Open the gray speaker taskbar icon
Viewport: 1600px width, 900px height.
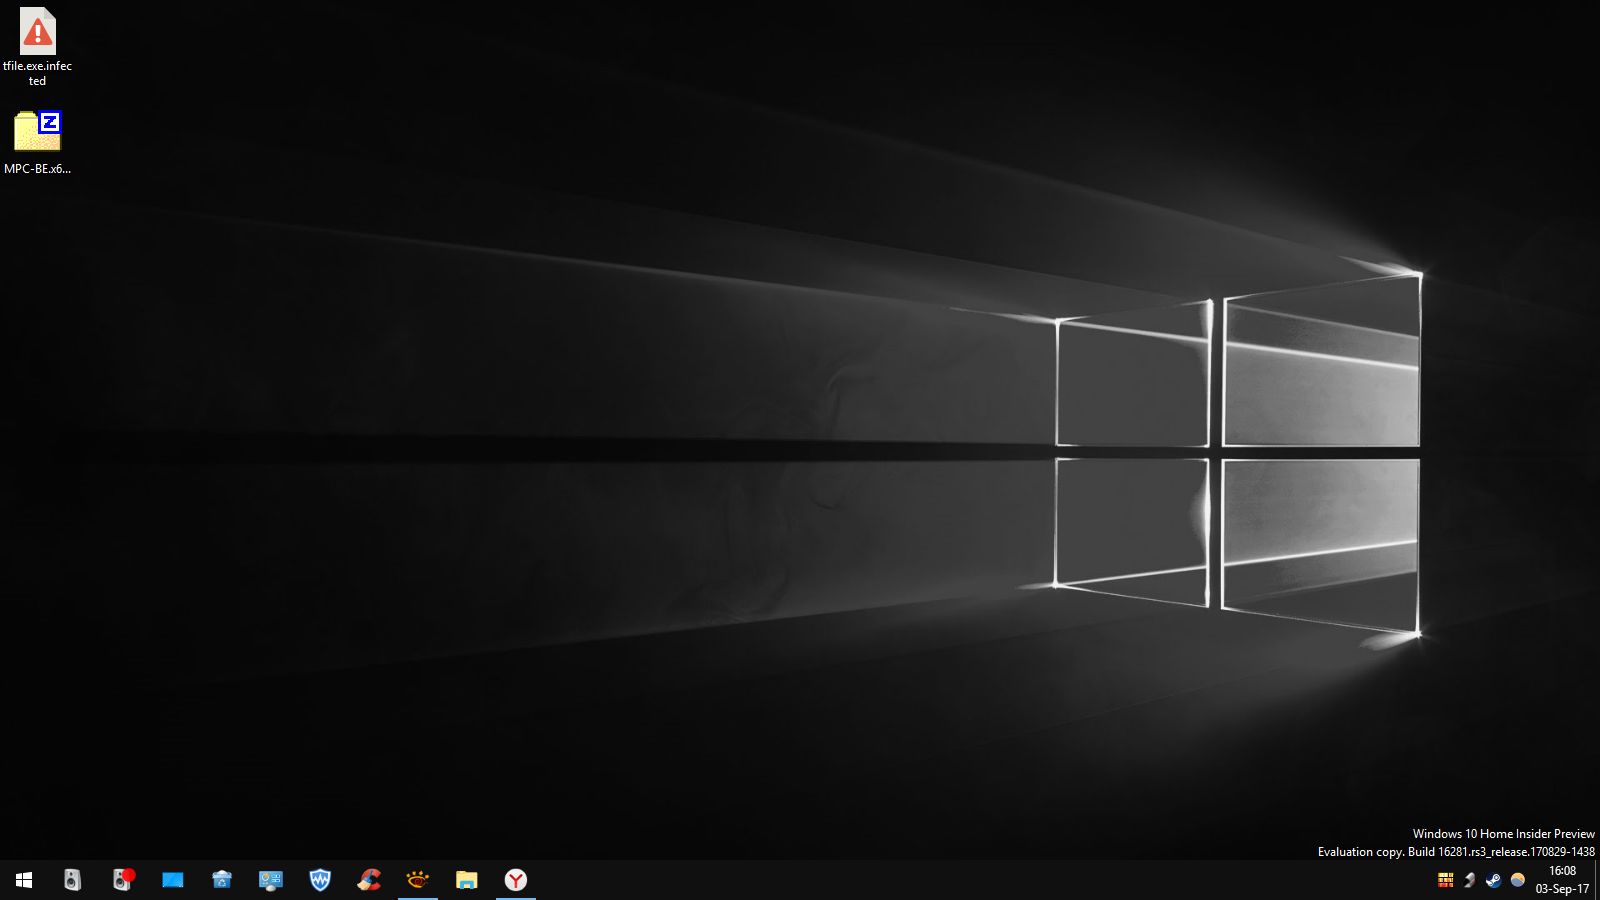pos(73,880)
